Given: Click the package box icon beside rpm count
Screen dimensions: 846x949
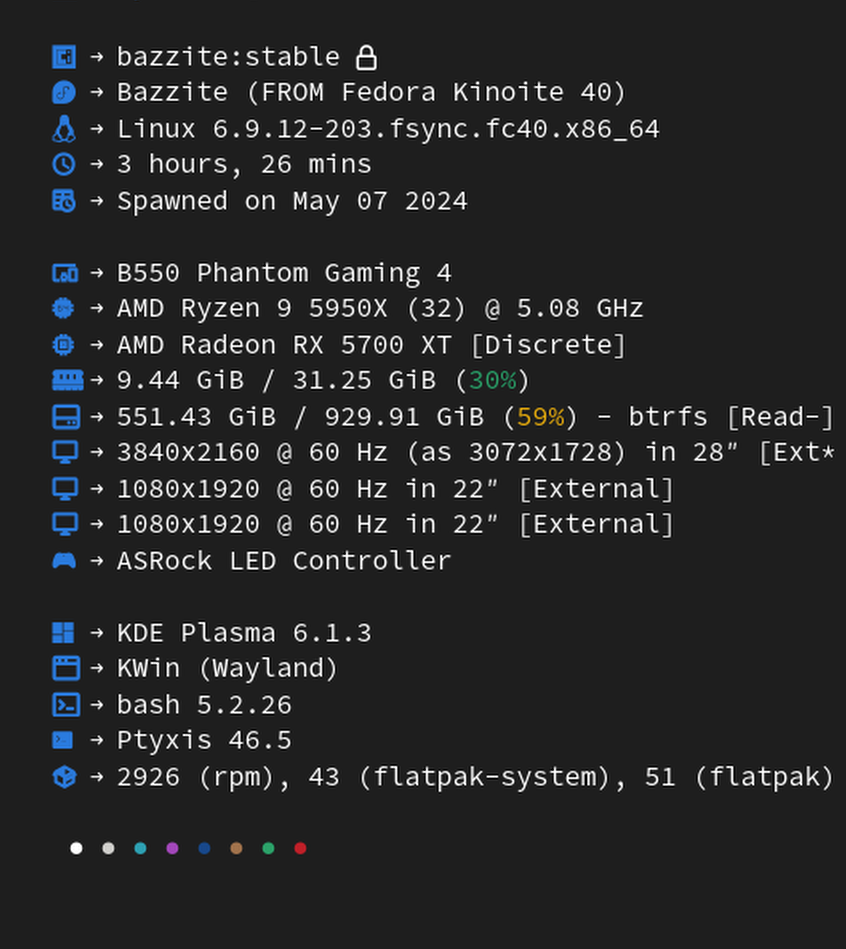Looking at the screenshot, I should [64, 777].
